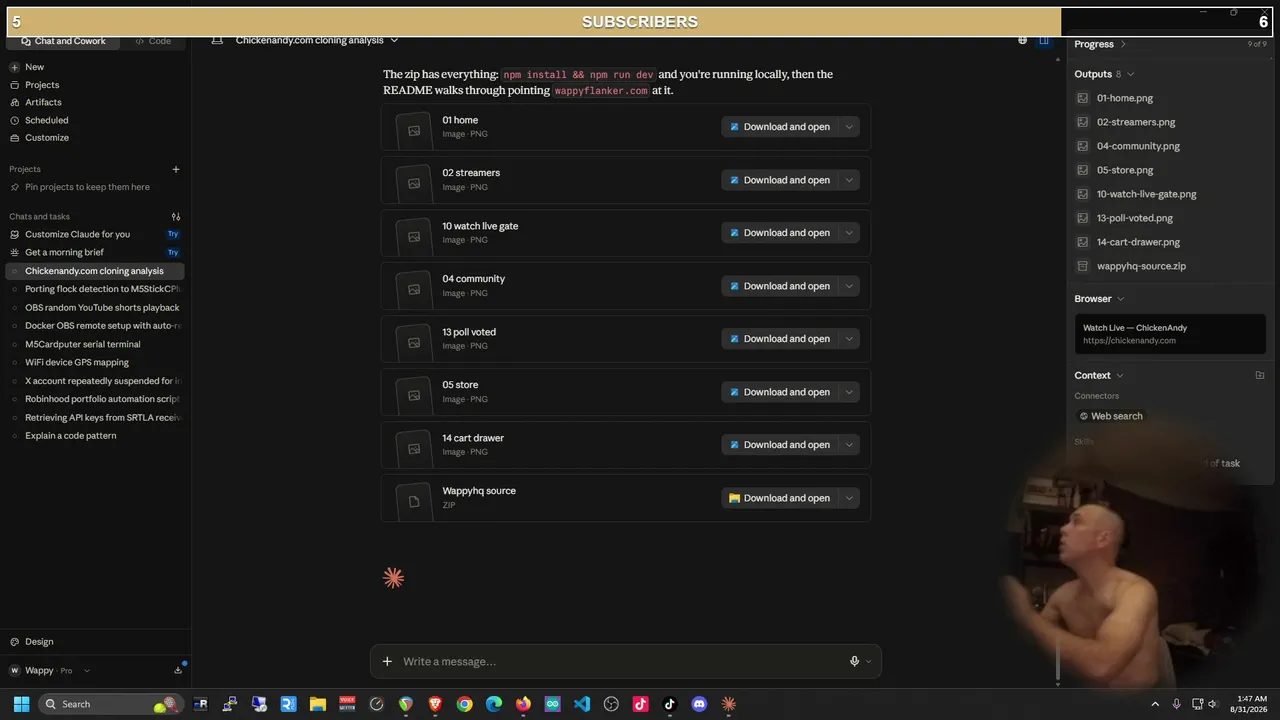Viewport: 1280px width, 720px height.
Task: Add a new project with plus icon
Action: tap(176, 169)
